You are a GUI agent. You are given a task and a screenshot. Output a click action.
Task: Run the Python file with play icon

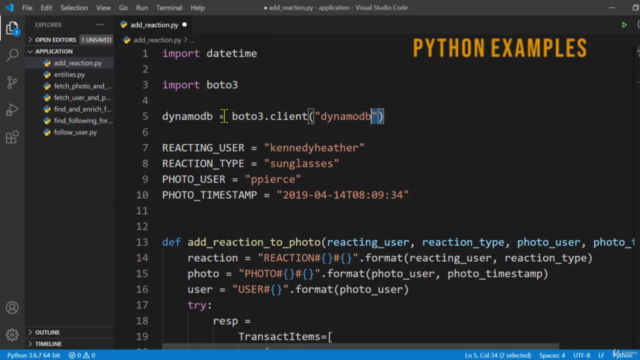(x=624, y=25)
